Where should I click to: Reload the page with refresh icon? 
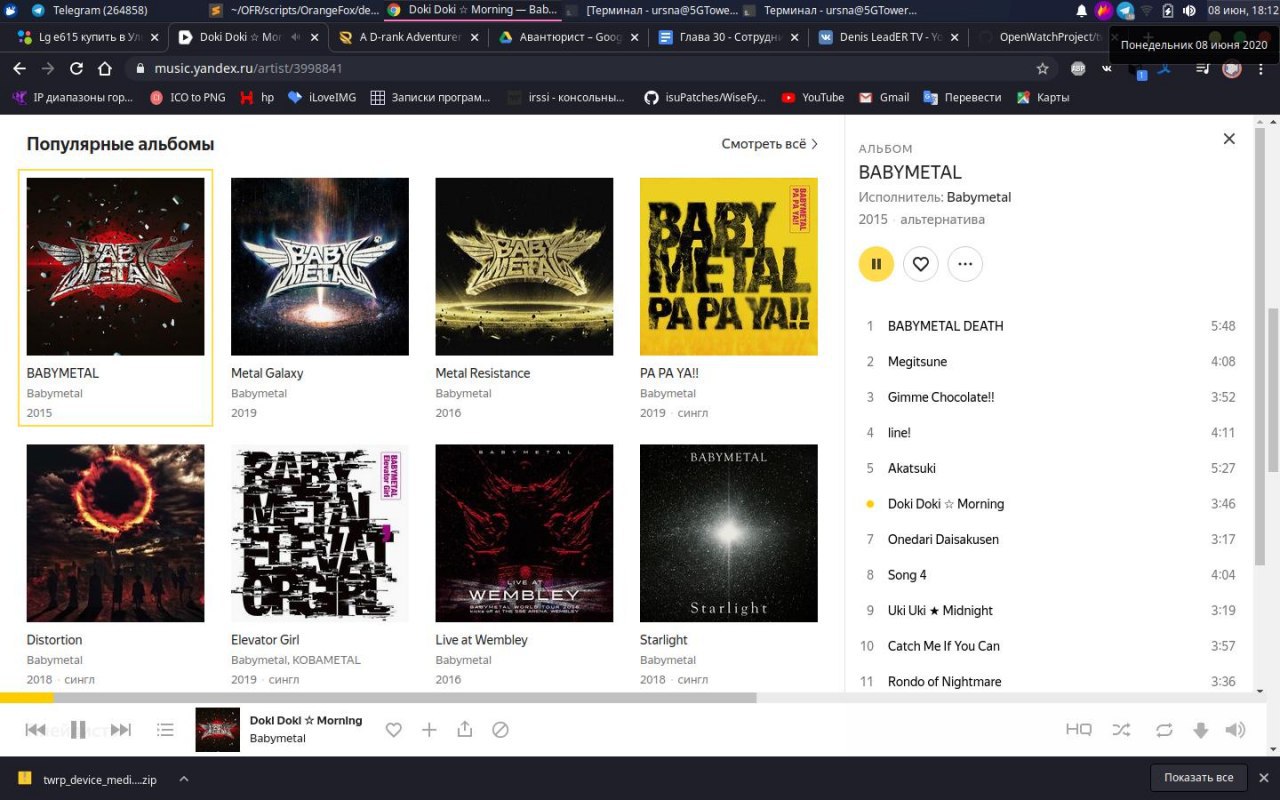coord(76,69)
